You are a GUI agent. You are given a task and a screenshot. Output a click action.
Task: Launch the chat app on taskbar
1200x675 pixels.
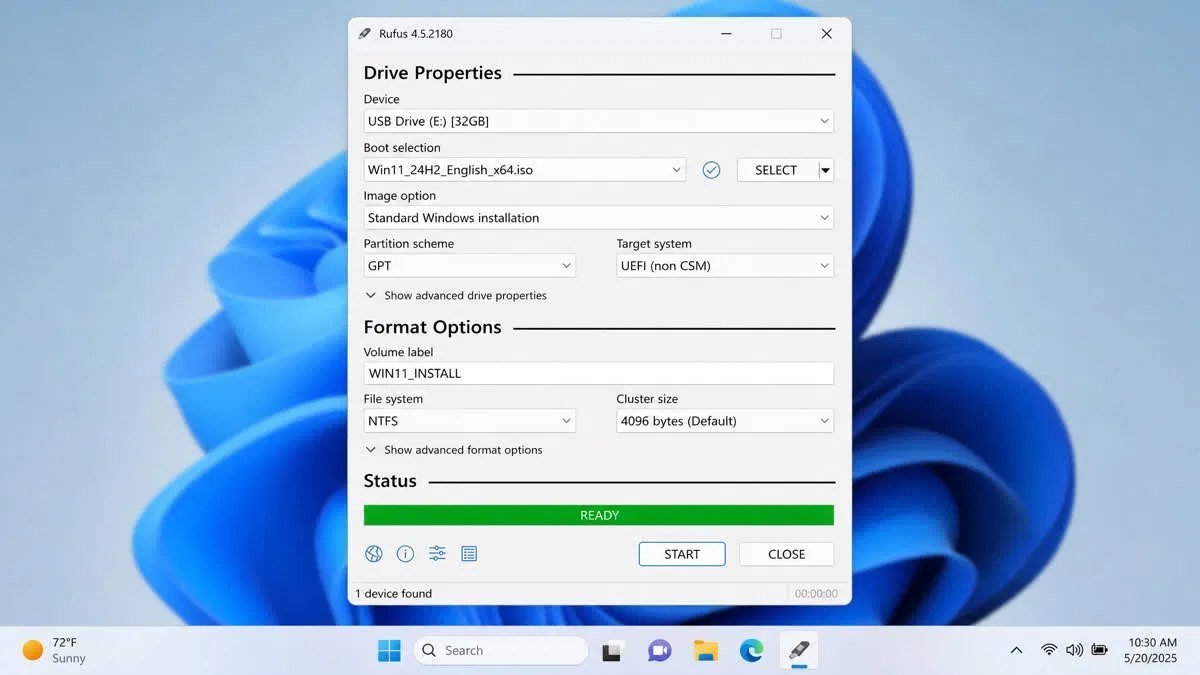(x=659, y=651)
